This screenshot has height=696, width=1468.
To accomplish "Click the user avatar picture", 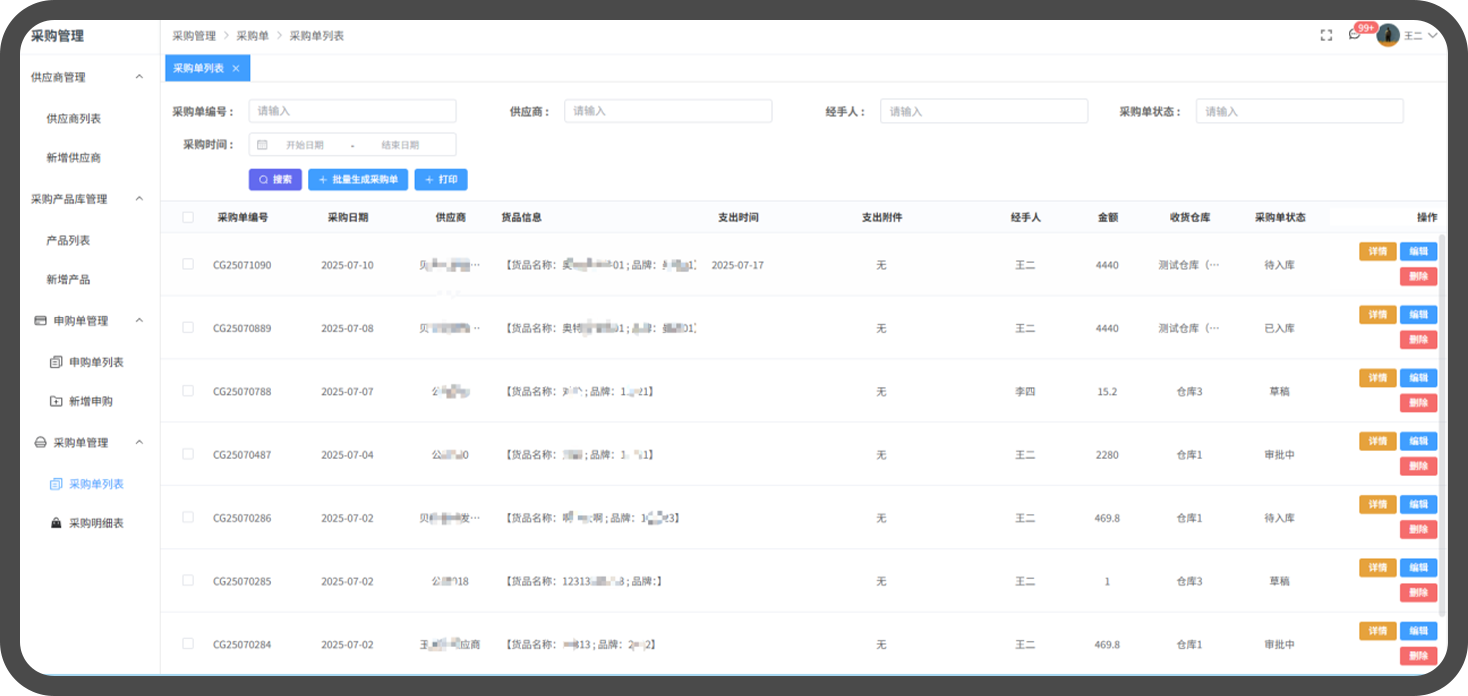I will pos(1388,35).
